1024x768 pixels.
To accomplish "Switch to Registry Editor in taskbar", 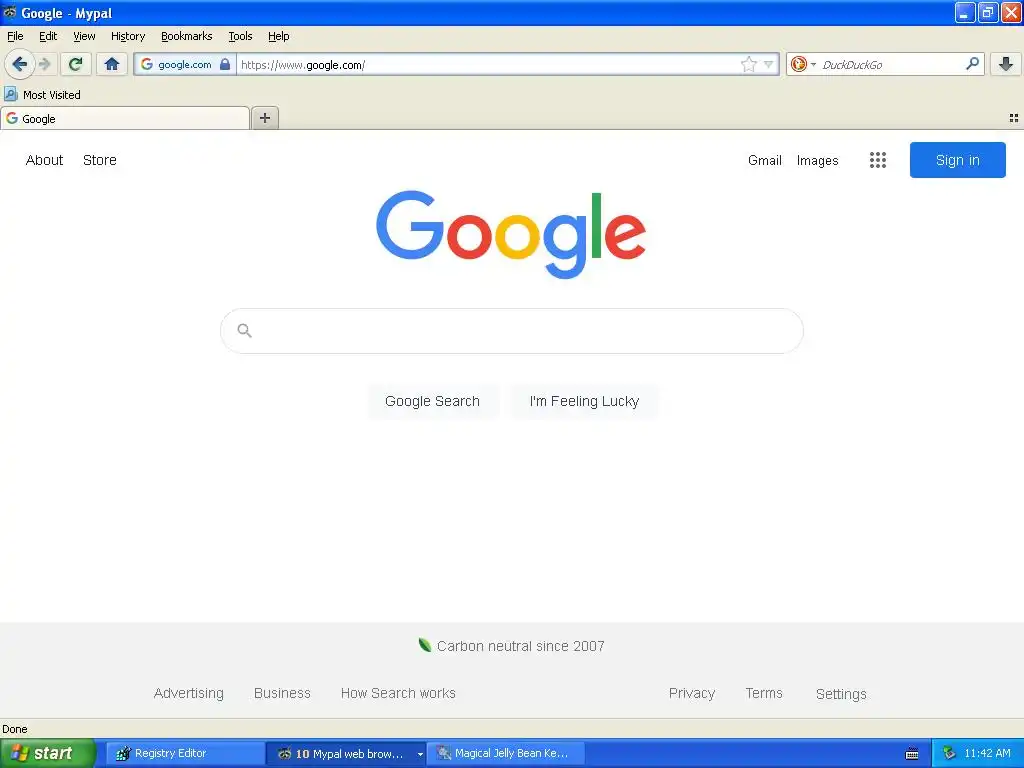I will 185,754.
